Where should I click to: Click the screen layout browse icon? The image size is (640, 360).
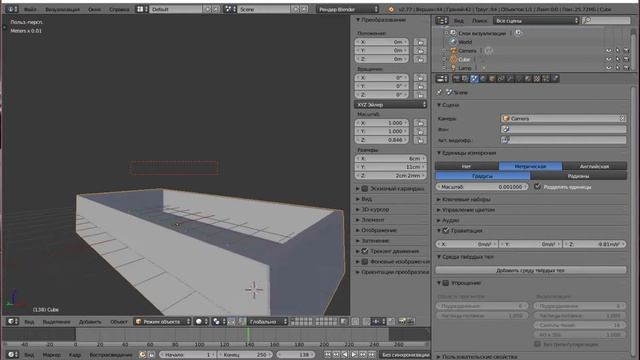click(x=142, y=9)
